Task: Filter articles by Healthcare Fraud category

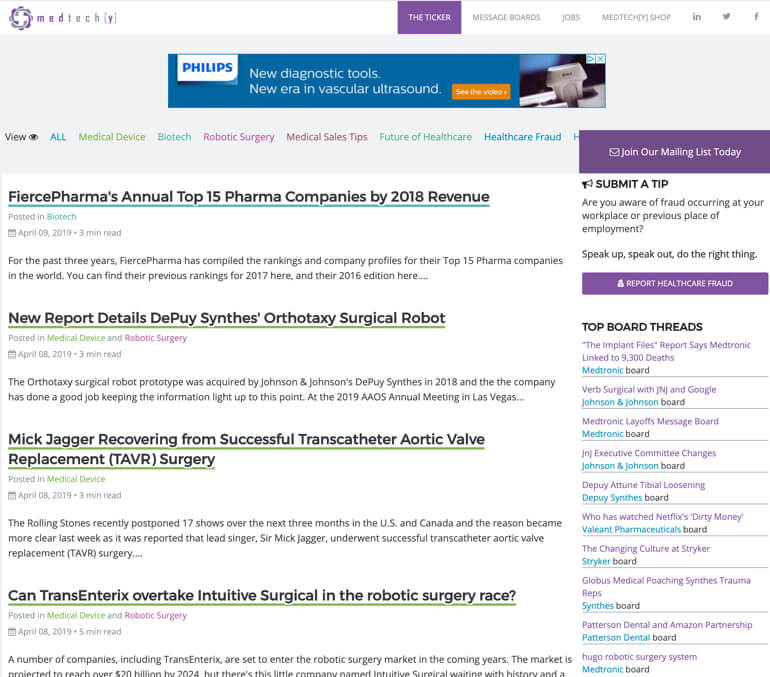Action: [x=522, y=137]
